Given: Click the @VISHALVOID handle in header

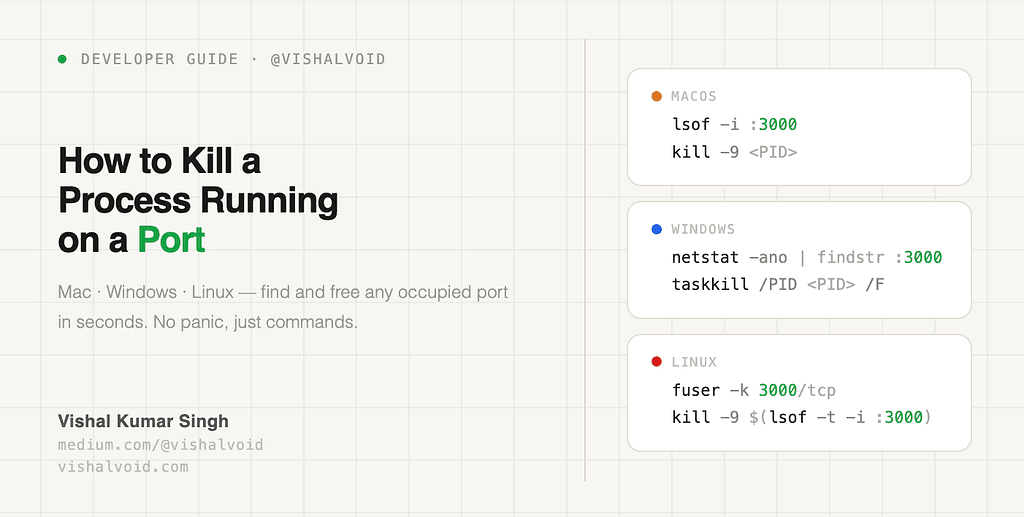Looking at the screenshot, I should pos(328,59).
